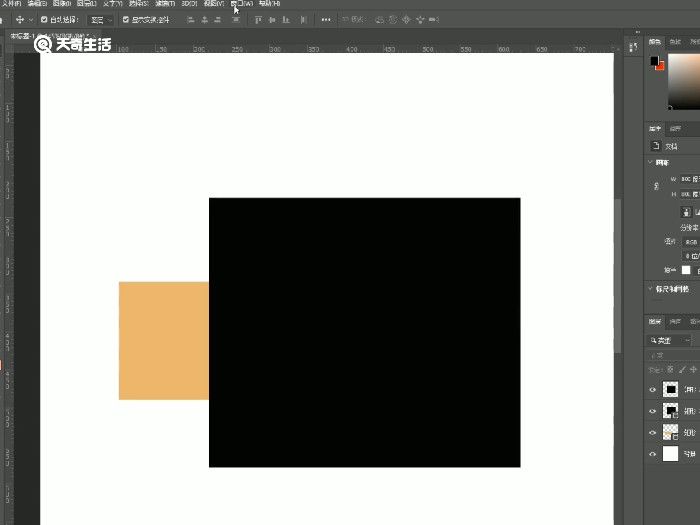
Task: Click the Distribute vertically icon
Action: point(236,20)
